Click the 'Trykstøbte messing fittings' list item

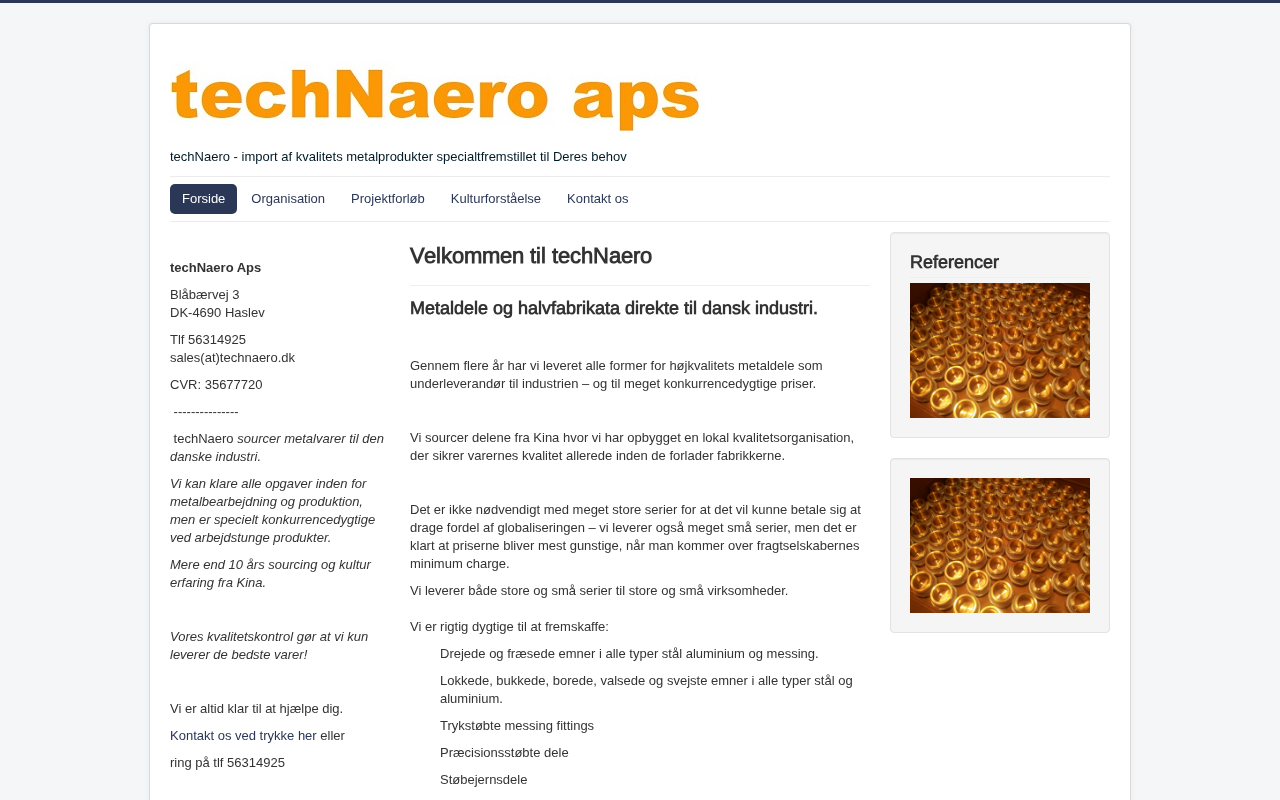coord(517,726)
